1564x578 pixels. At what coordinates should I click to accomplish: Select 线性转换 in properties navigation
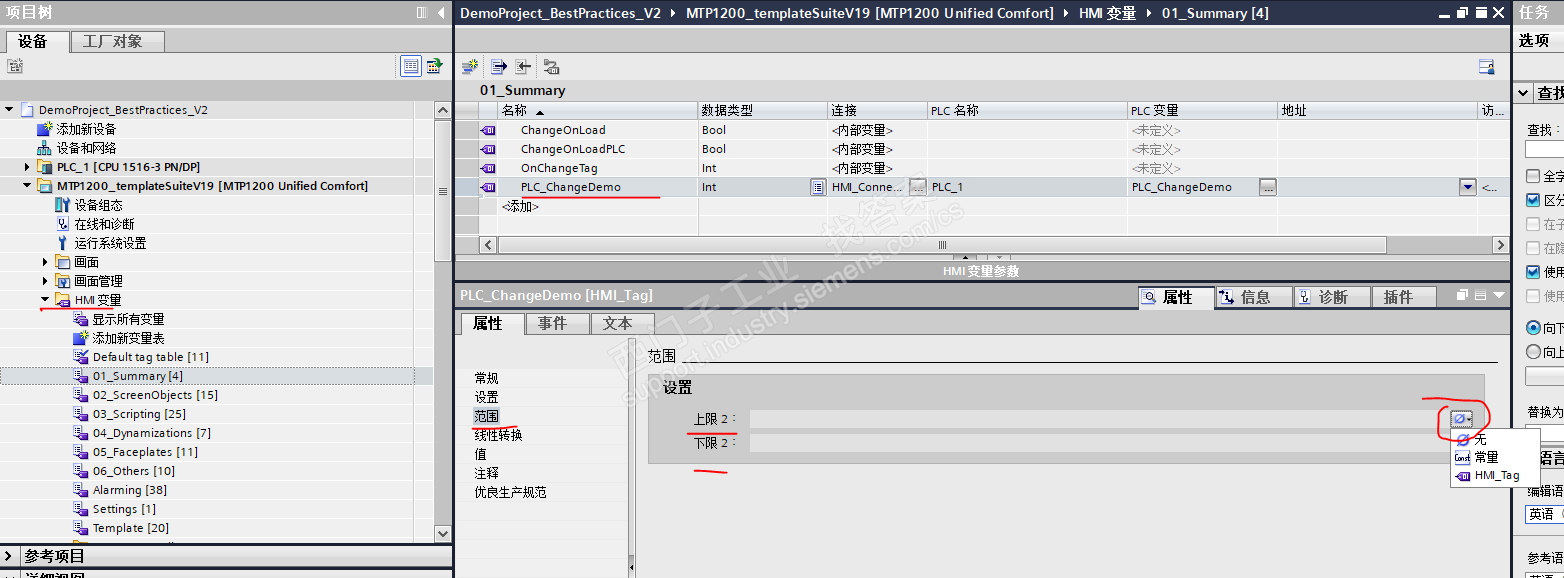[498, 435]
